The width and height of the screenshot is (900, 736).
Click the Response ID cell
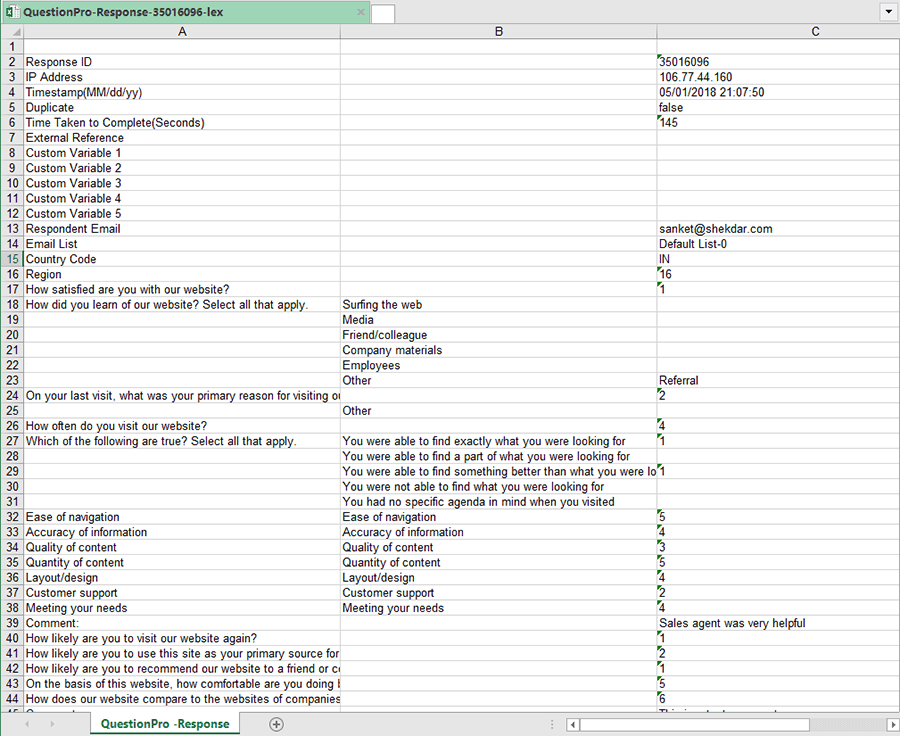[x=182, y=62]
